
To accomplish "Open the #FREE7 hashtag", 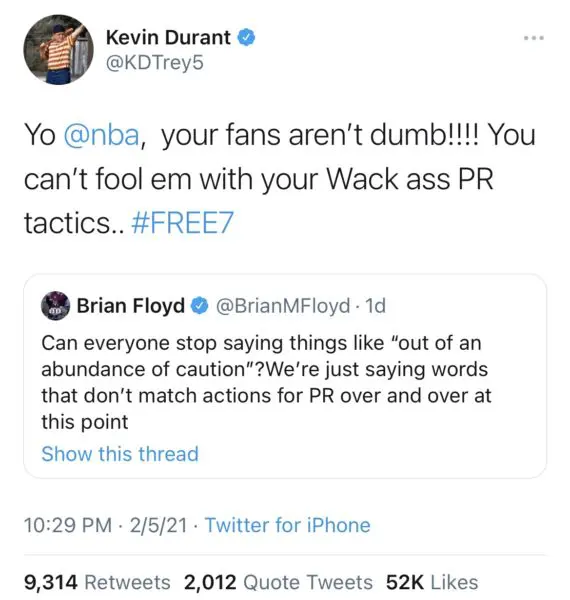I will [x=182, y=223].
